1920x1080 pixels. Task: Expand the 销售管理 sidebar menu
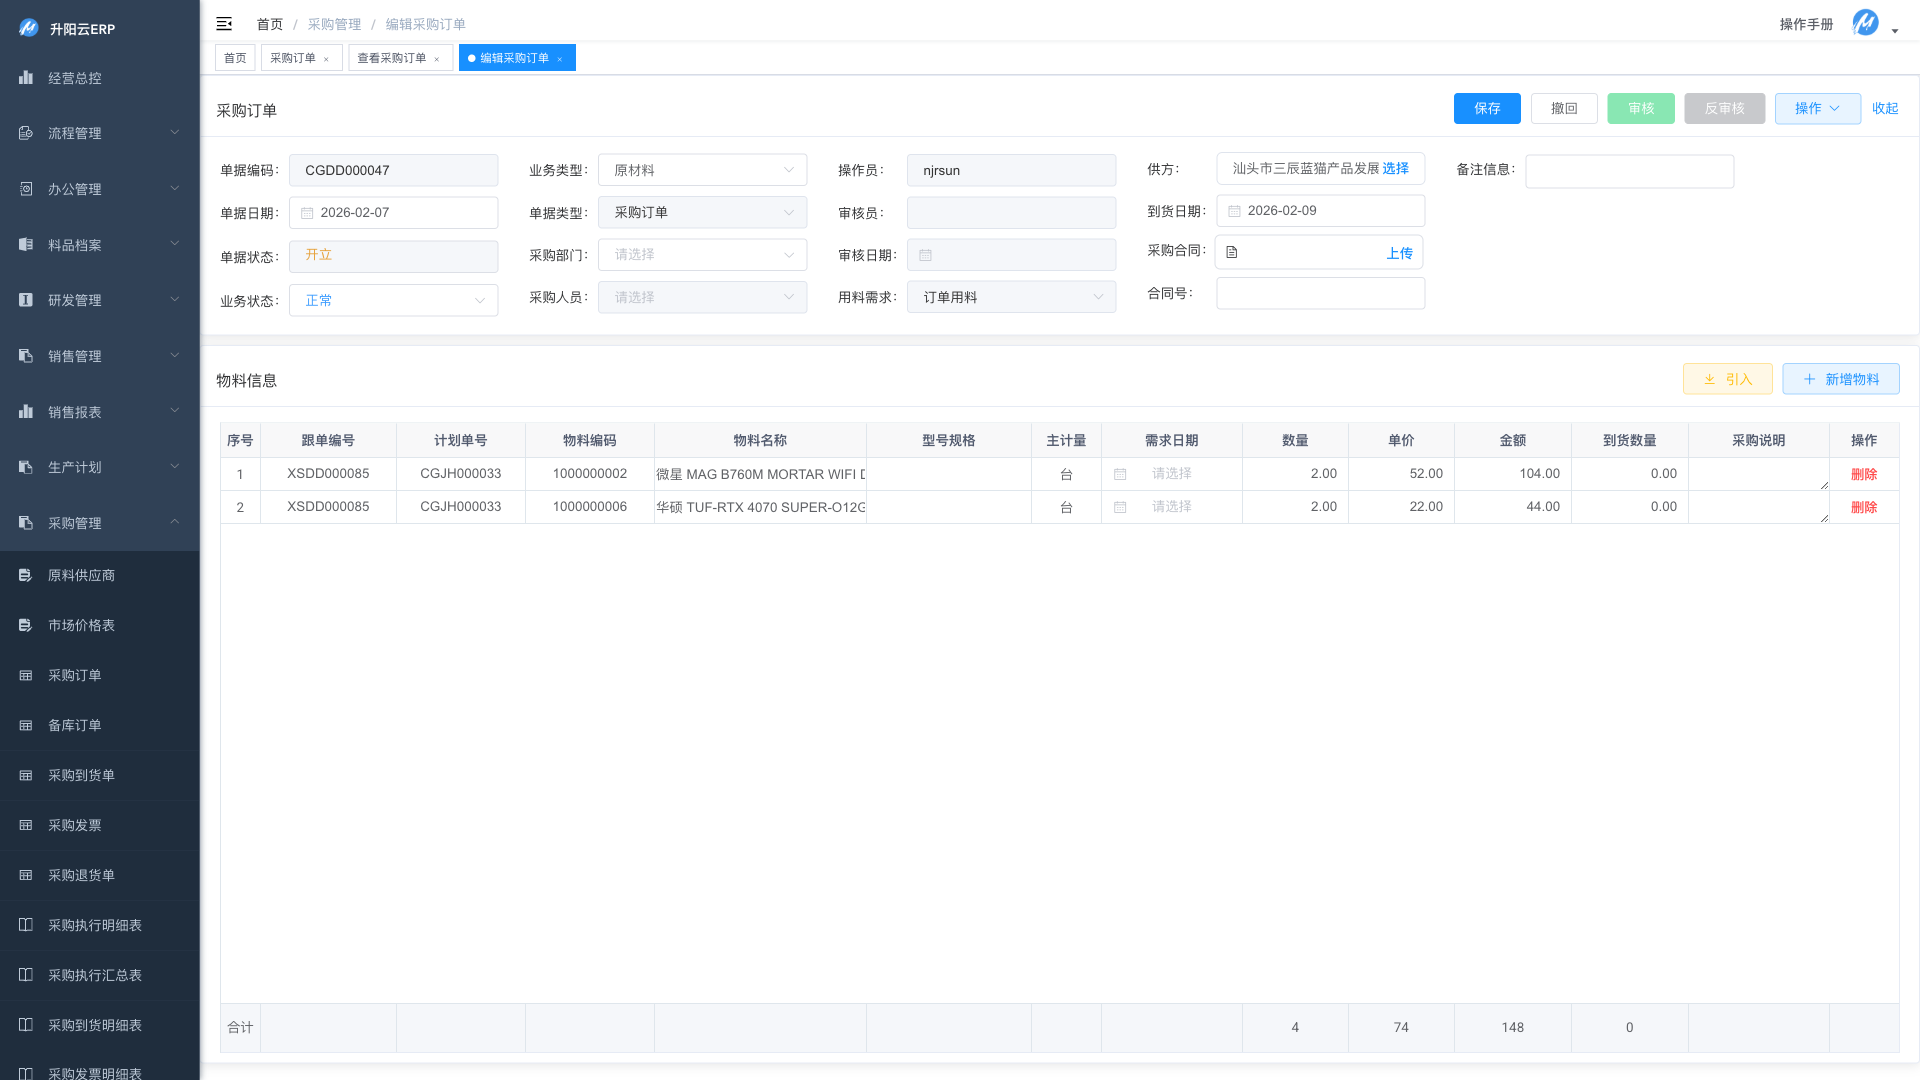[x=100, y=356]
